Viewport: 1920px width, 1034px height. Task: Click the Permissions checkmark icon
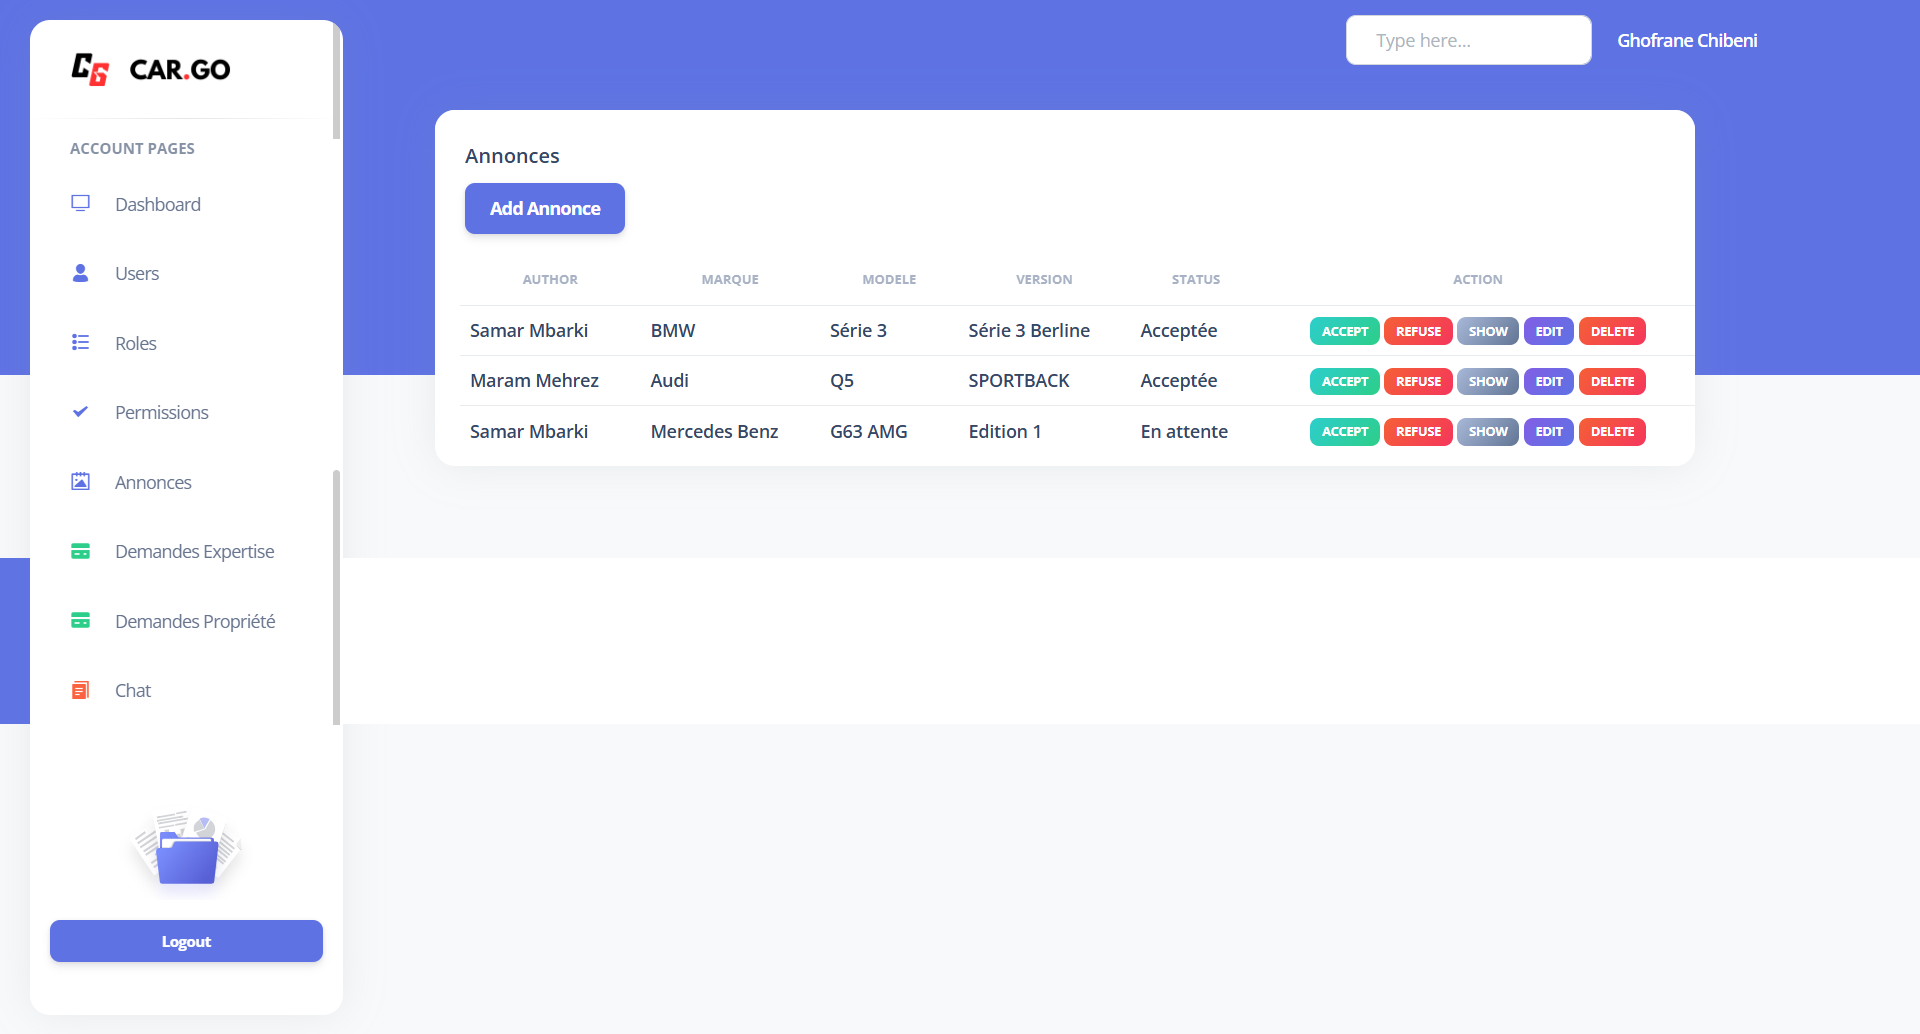click(81, 411)
